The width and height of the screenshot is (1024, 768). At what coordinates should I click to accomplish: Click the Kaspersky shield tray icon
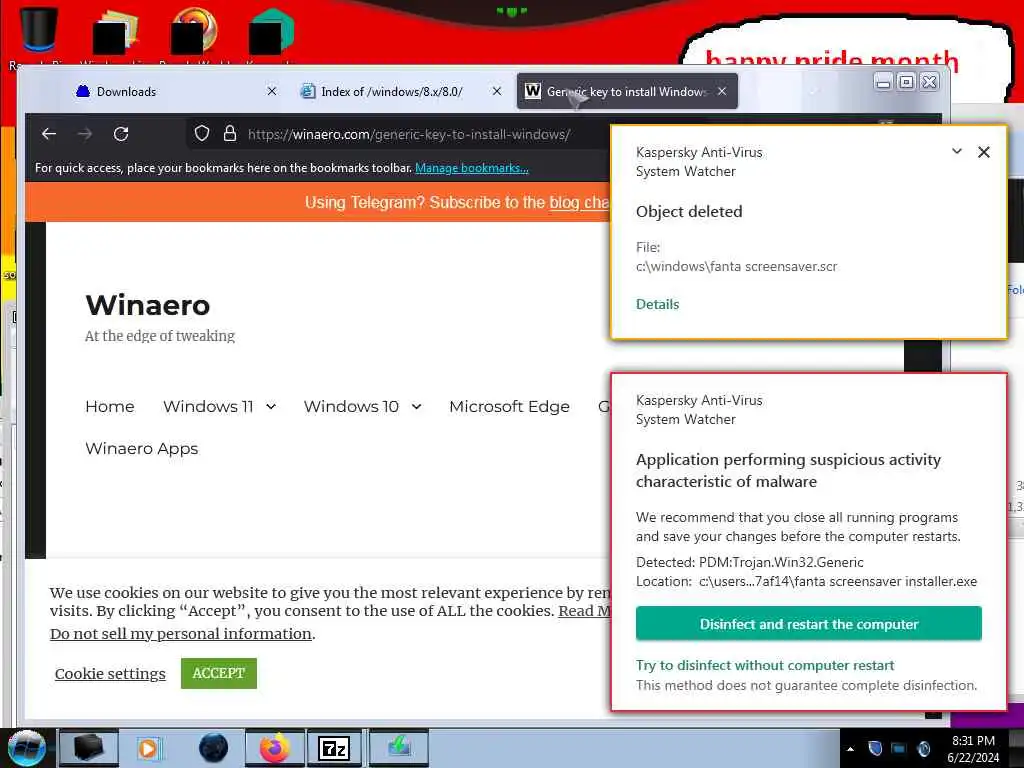pos(875,748)
